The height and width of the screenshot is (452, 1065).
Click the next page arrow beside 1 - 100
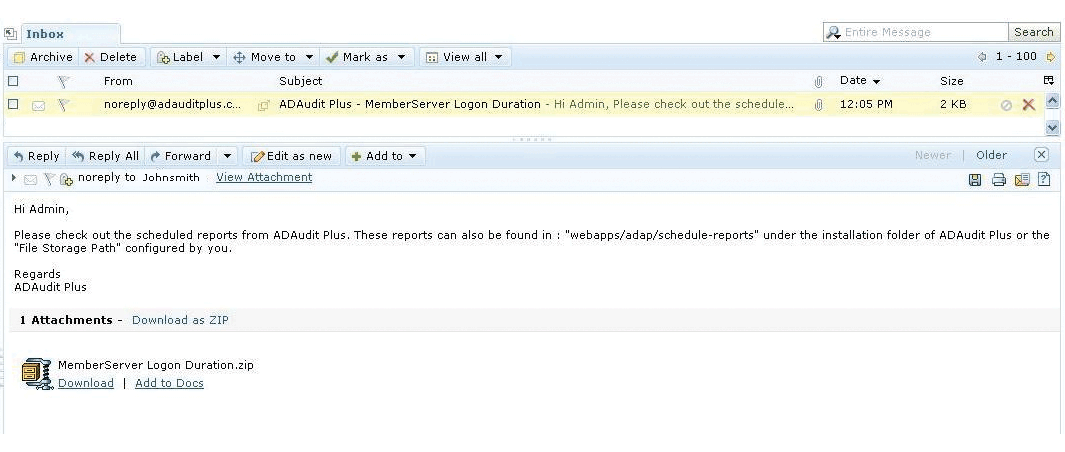tap(1050, 58)
